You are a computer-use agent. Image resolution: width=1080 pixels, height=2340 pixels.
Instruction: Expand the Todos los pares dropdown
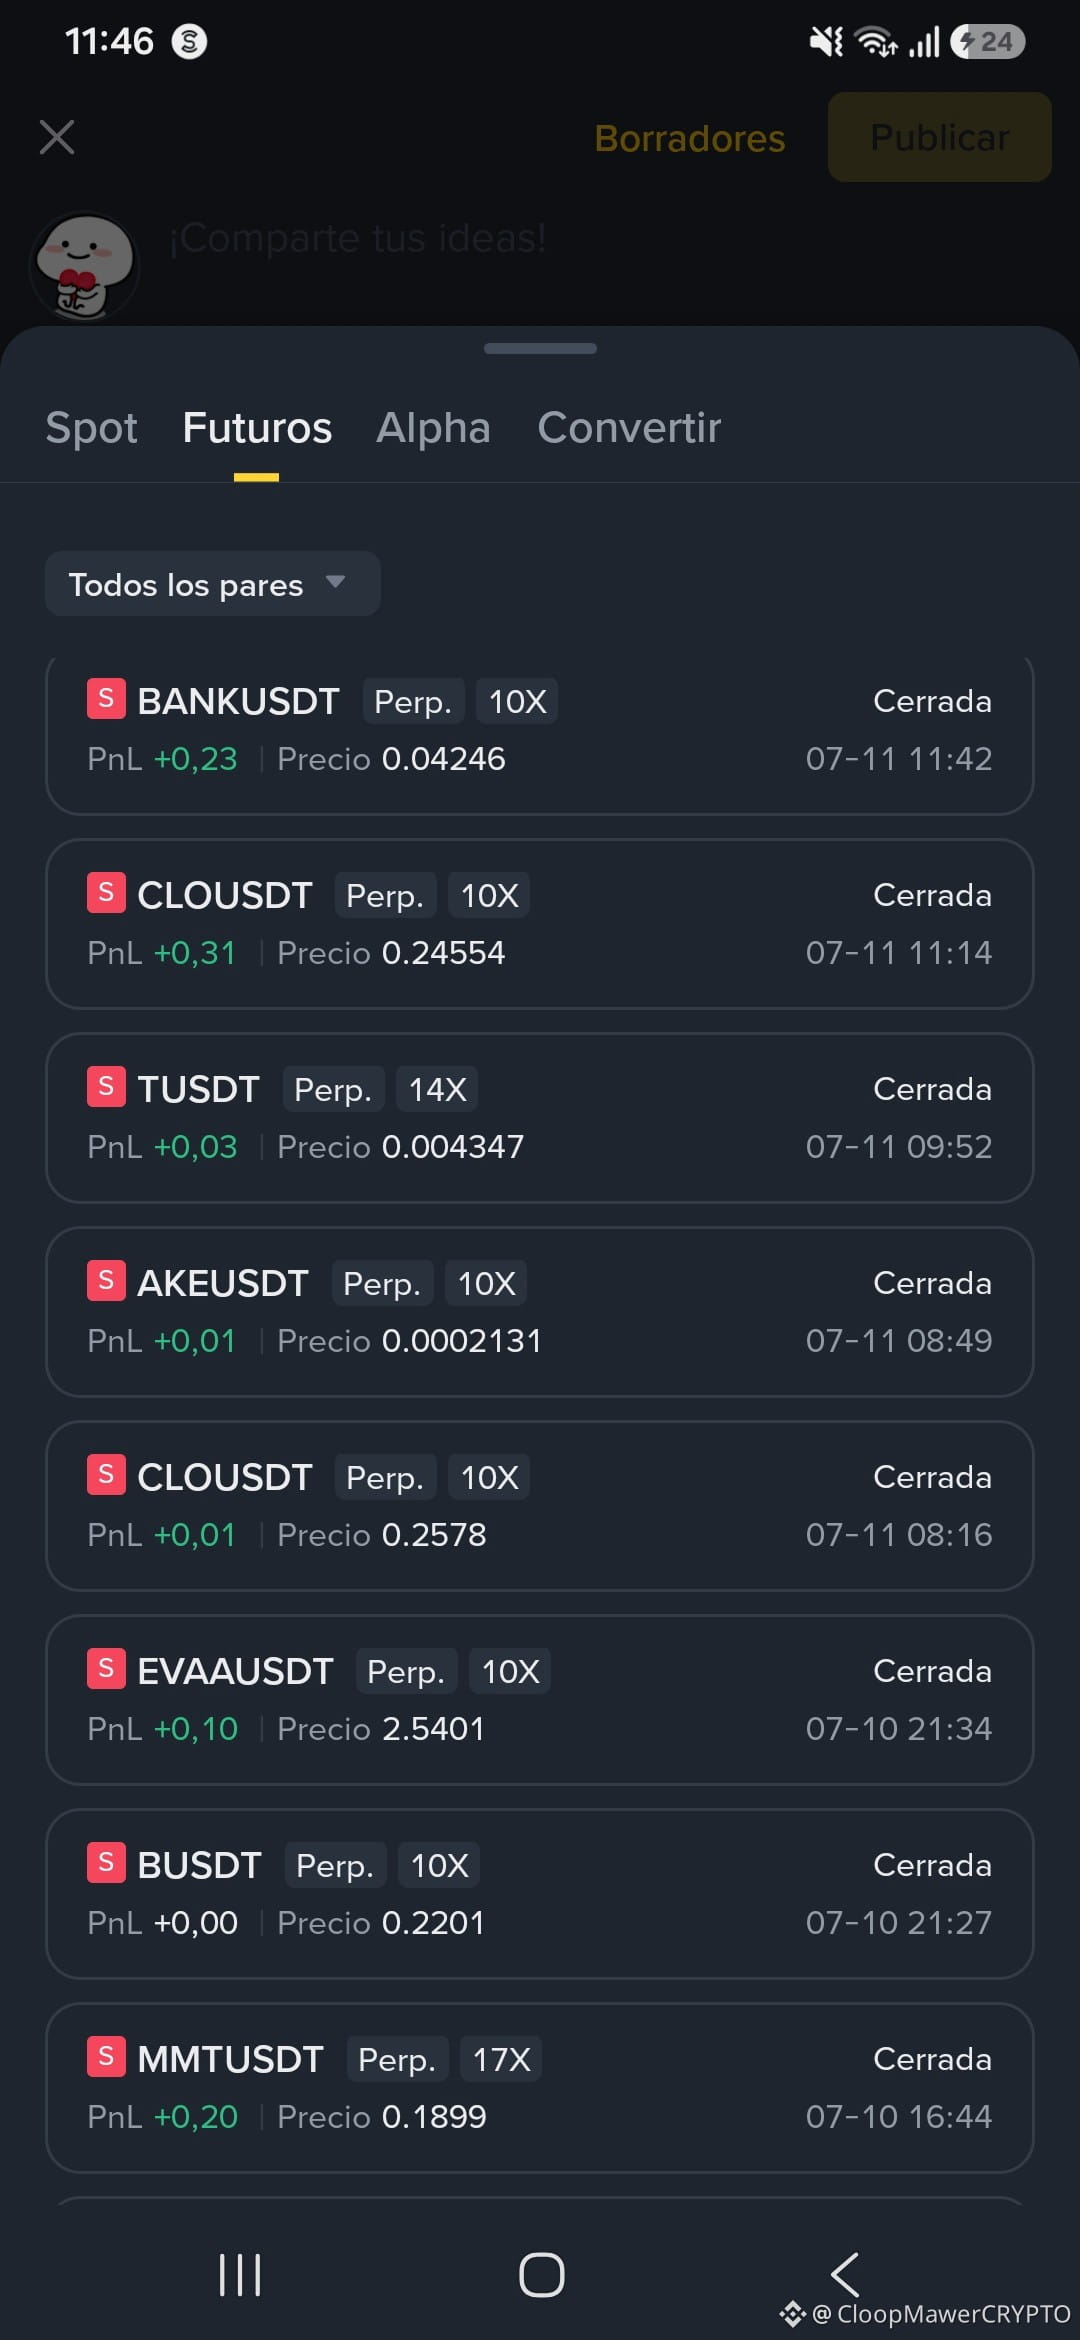coord(212,584)
